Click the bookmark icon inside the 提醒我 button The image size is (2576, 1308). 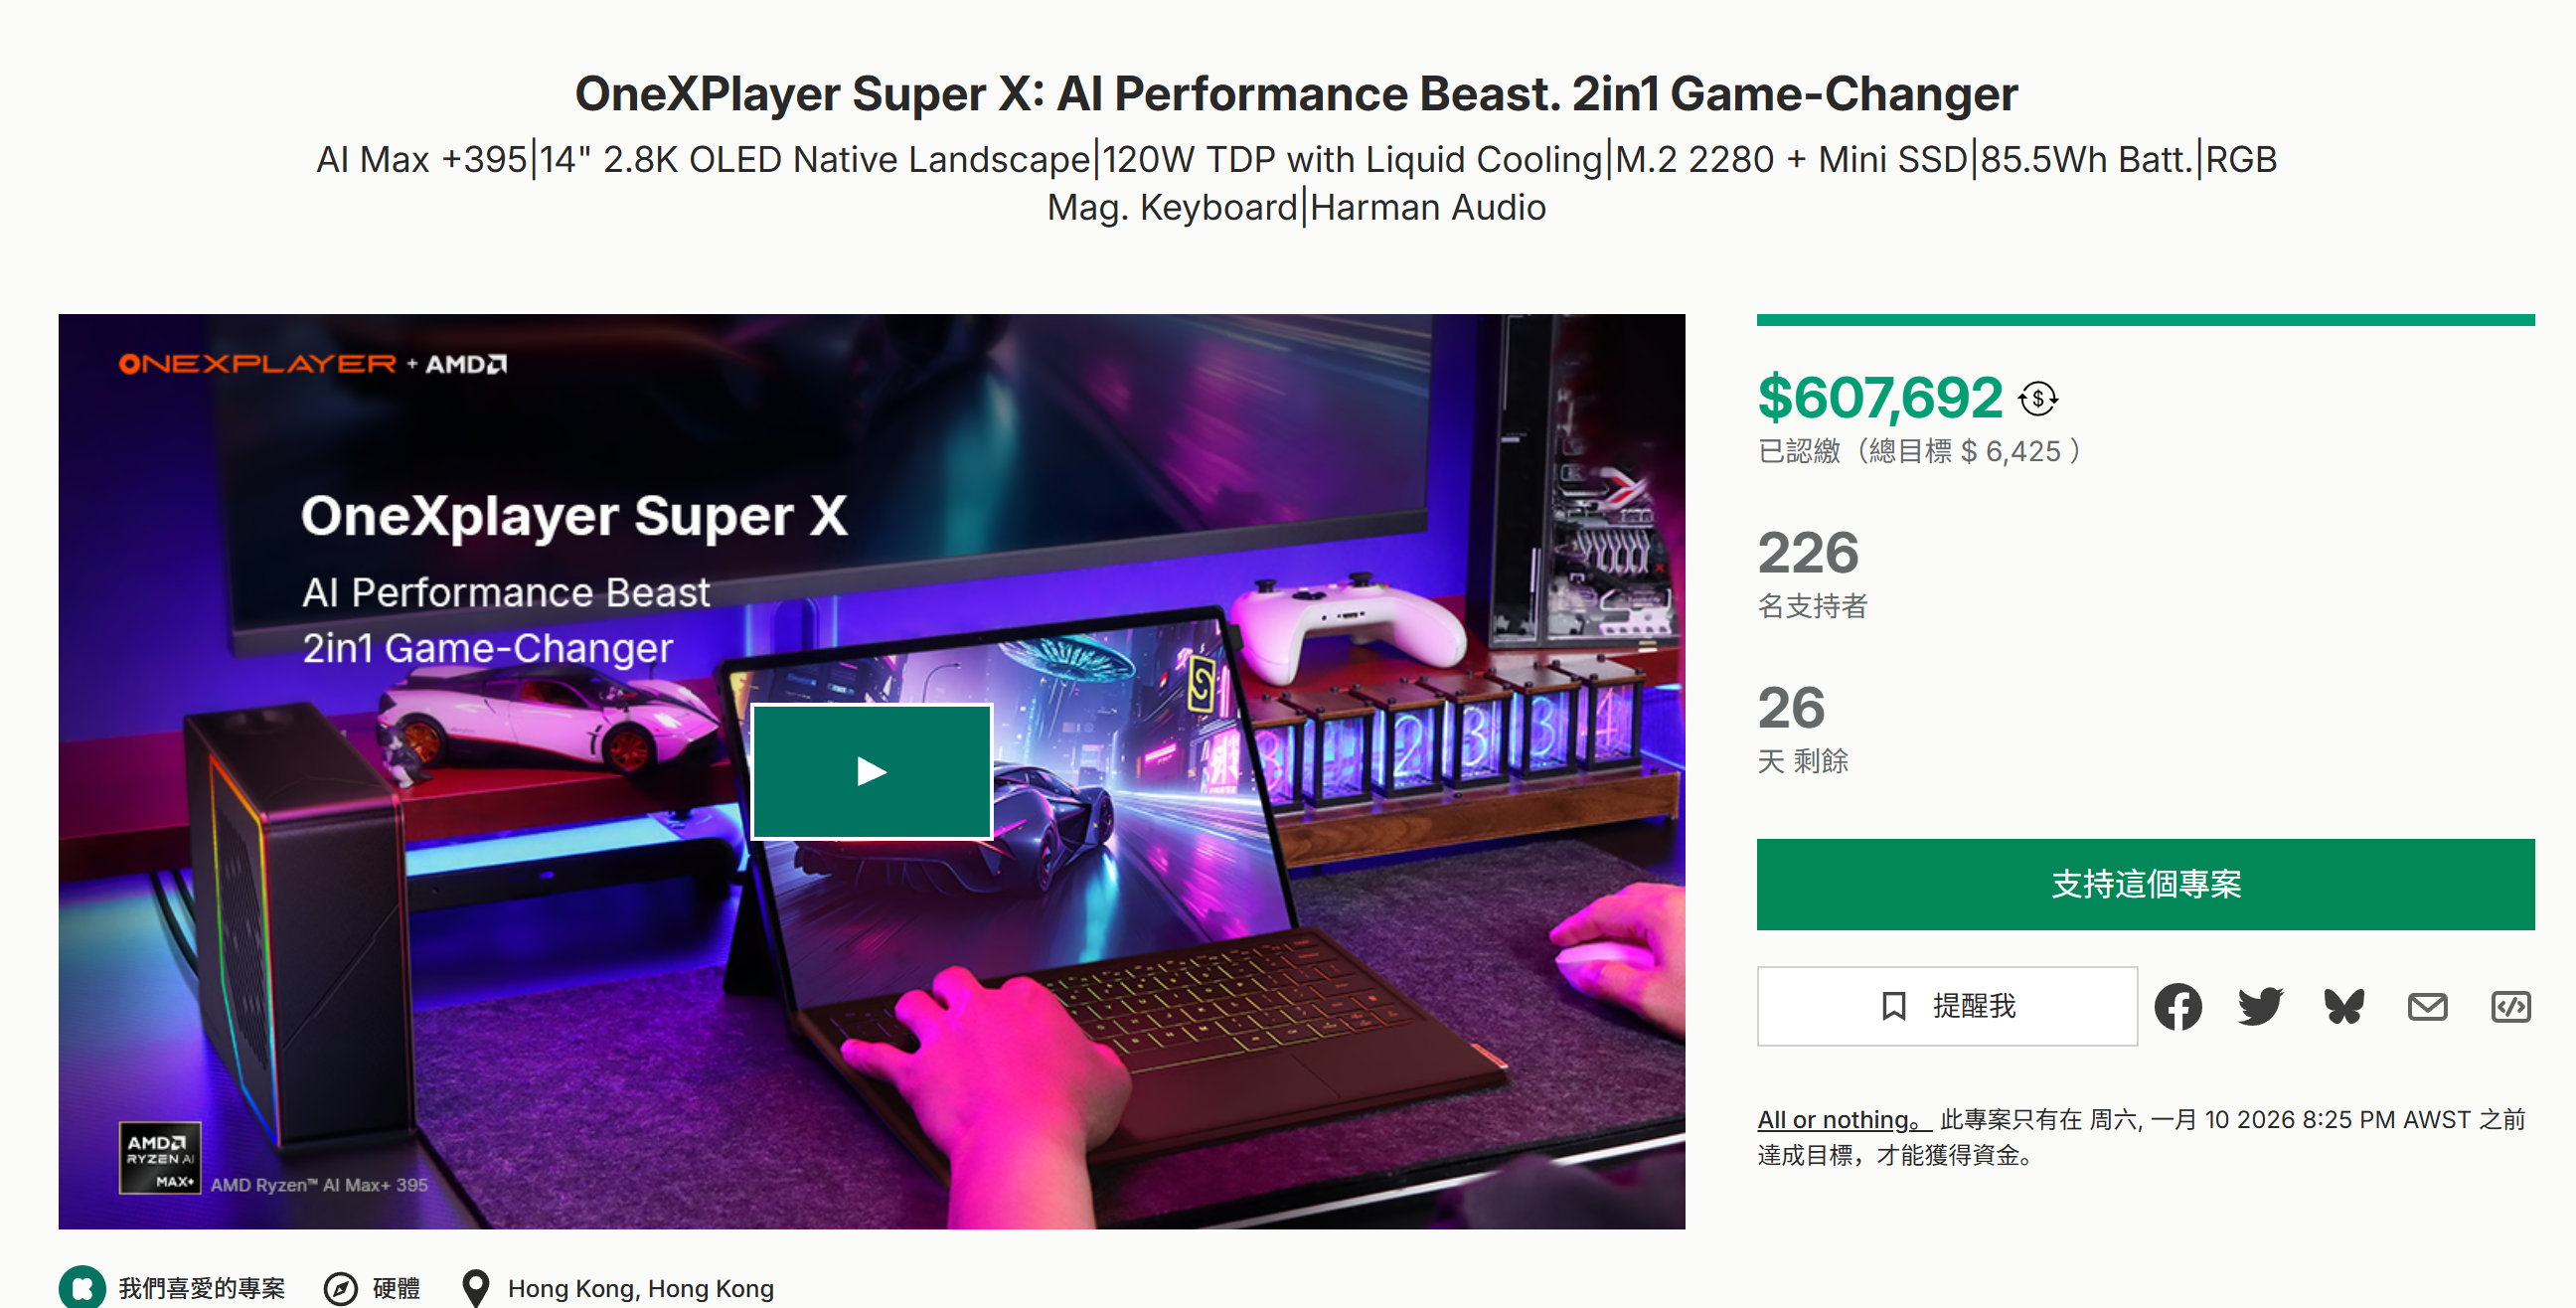click(x=1895, y=1007)
